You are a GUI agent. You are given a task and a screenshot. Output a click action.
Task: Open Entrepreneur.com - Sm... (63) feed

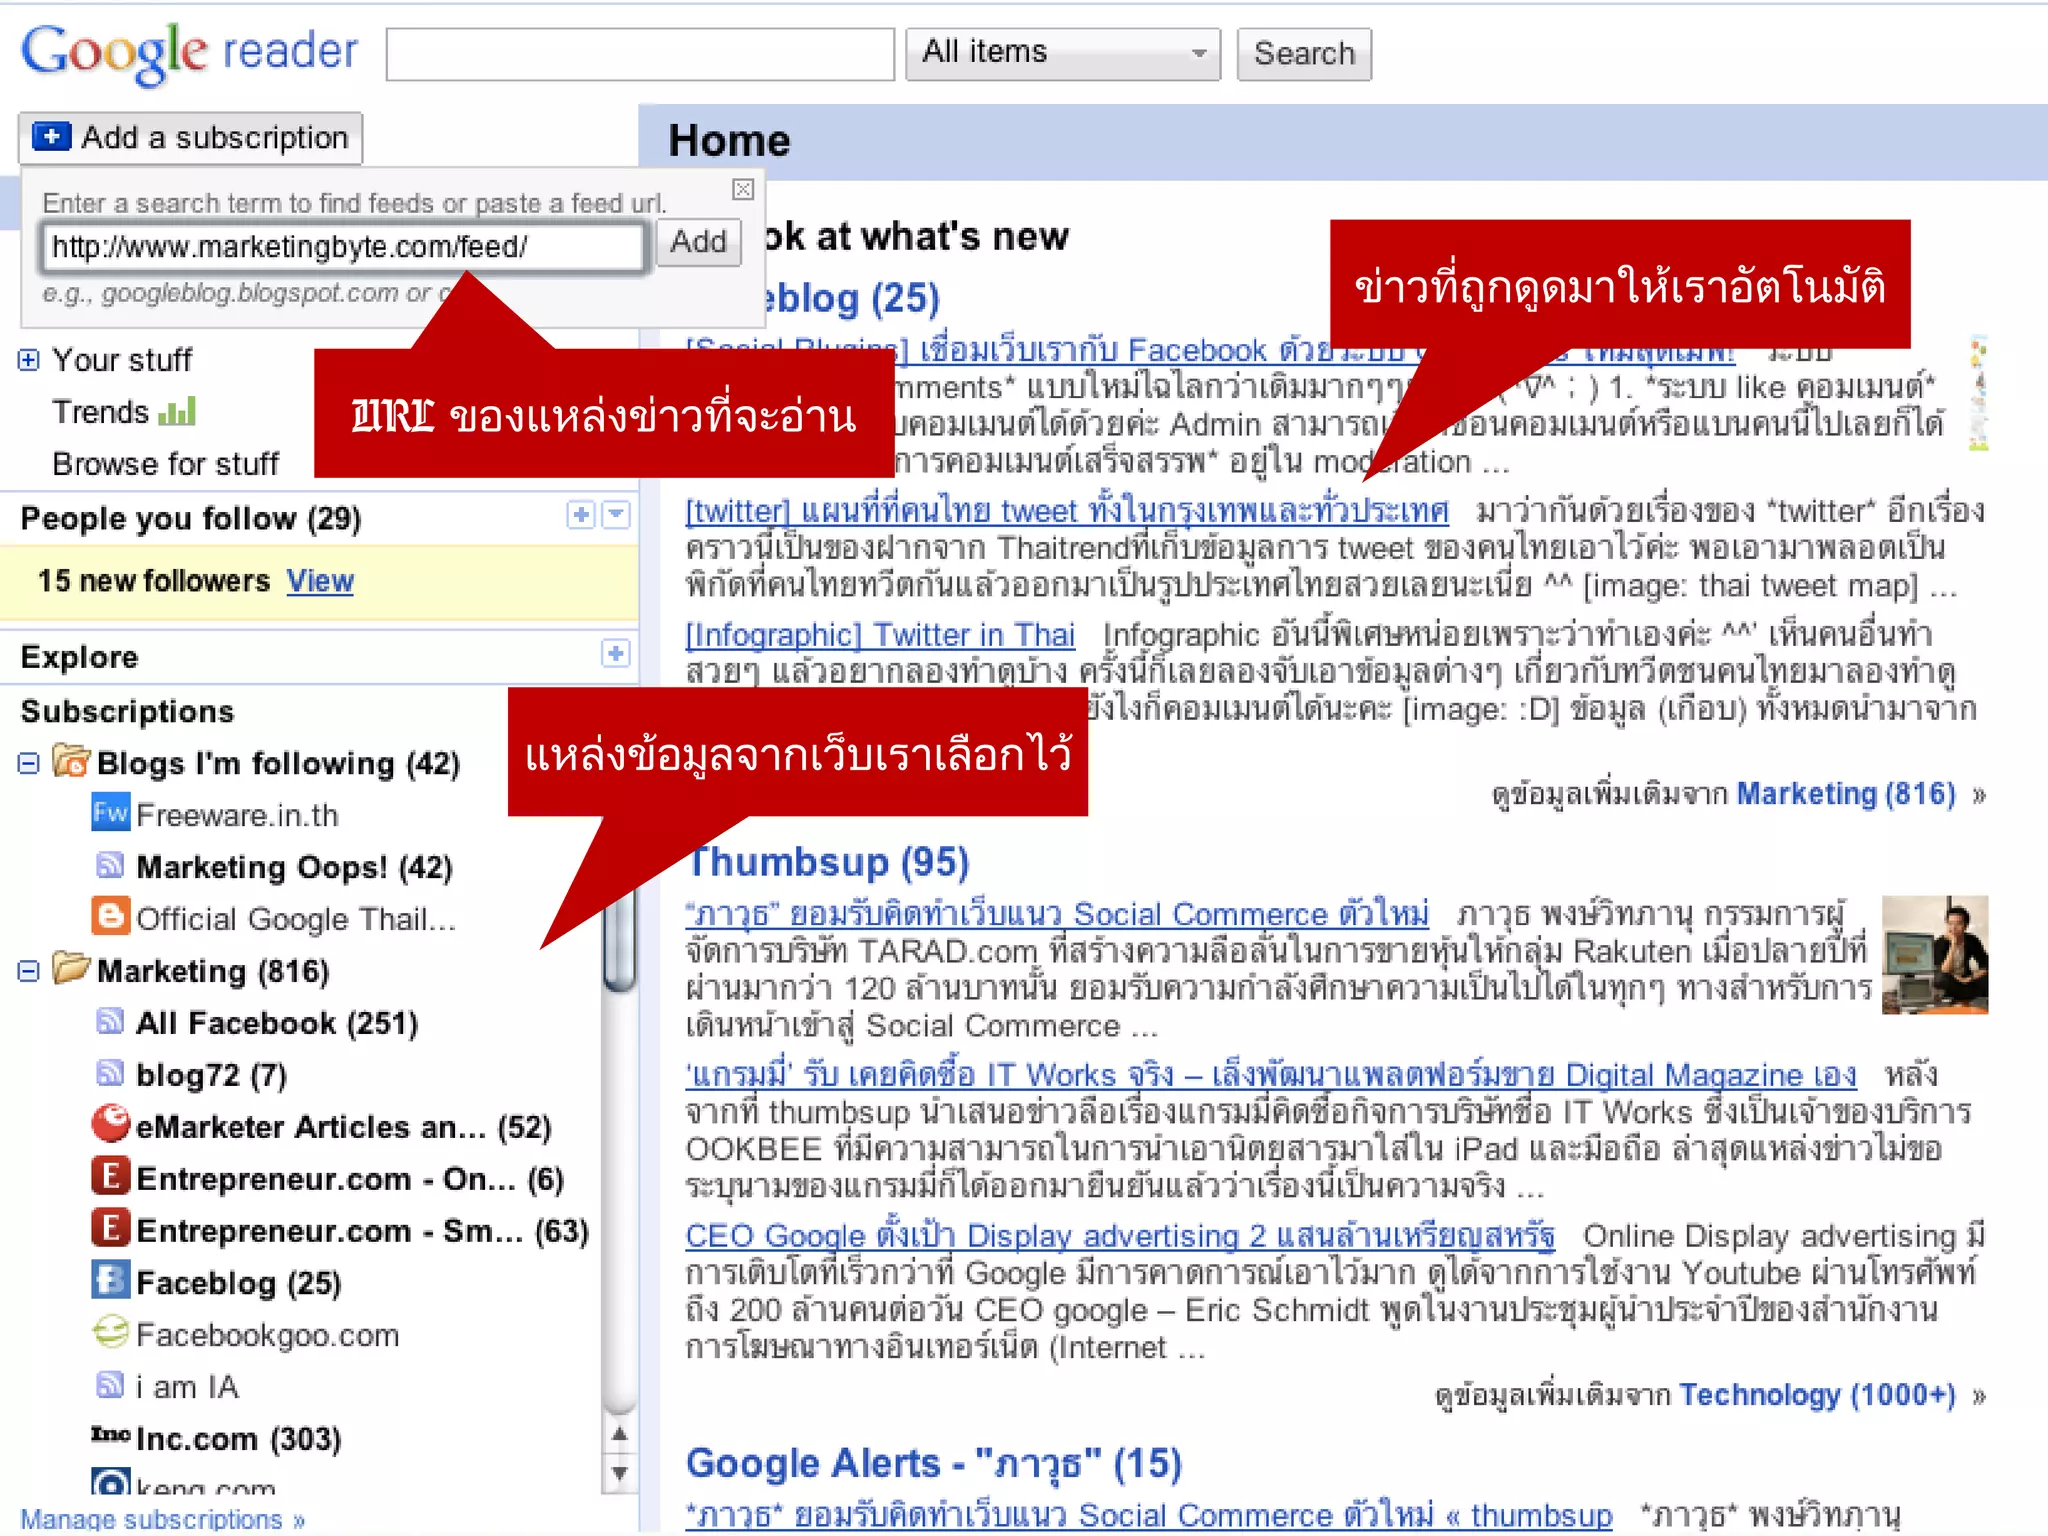pyautogui.click(x=362, y=1231)
